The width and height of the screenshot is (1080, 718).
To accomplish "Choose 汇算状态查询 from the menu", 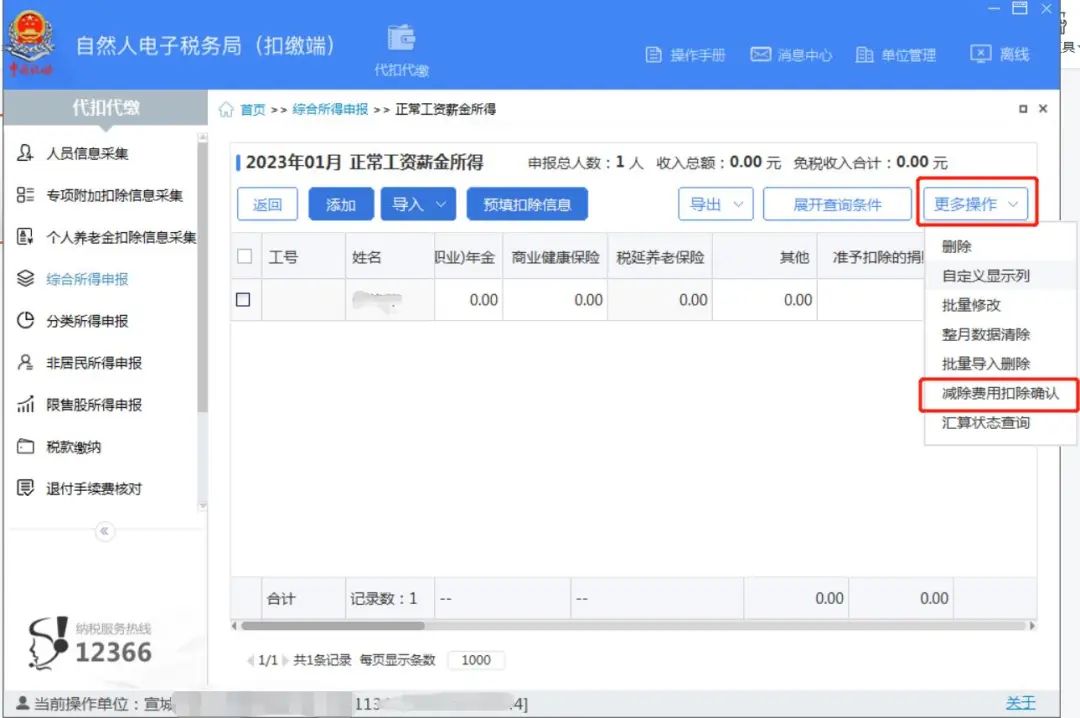I will pos(986,422).
